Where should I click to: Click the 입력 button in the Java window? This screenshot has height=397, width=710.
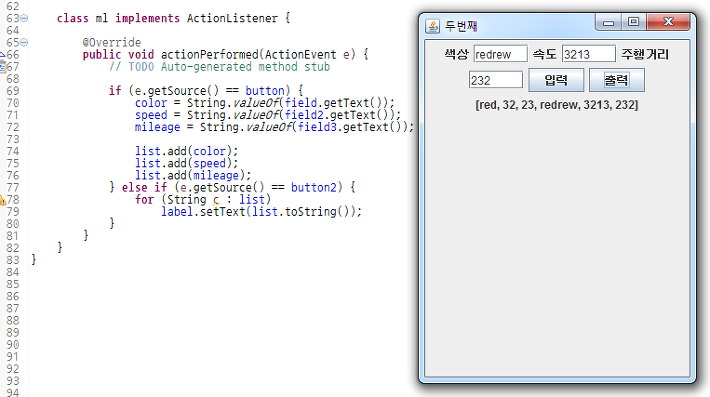pos(556,80)
